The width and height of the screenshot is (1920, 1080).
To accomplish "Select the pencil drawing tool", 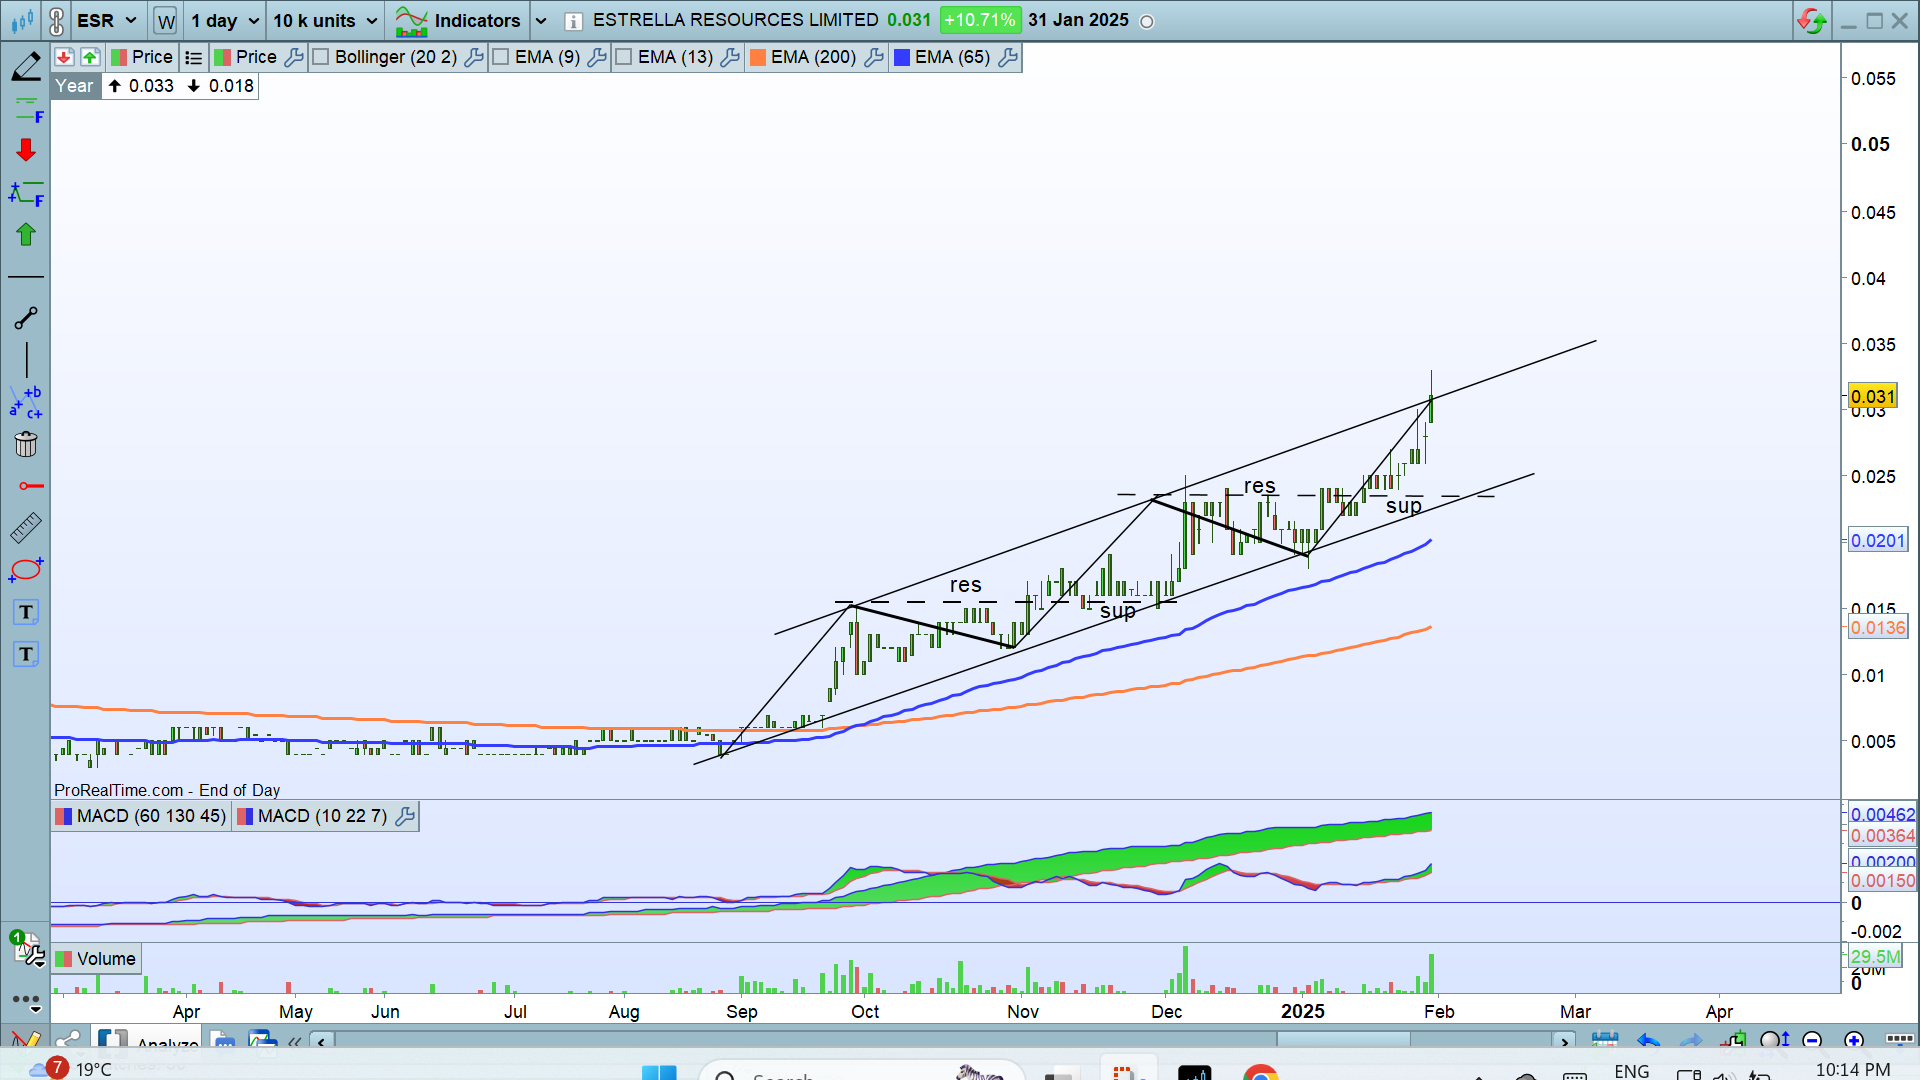I will pos(26,67).
